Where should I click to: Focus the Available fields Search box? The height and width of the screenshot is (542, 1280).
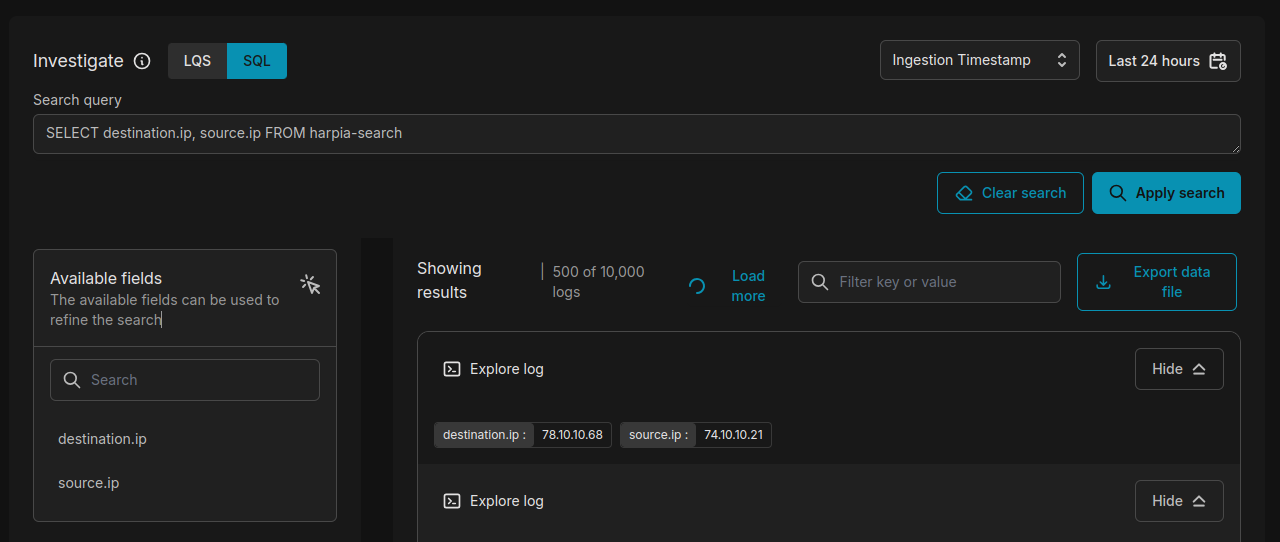pyautogui.click(x=185, y=380)
